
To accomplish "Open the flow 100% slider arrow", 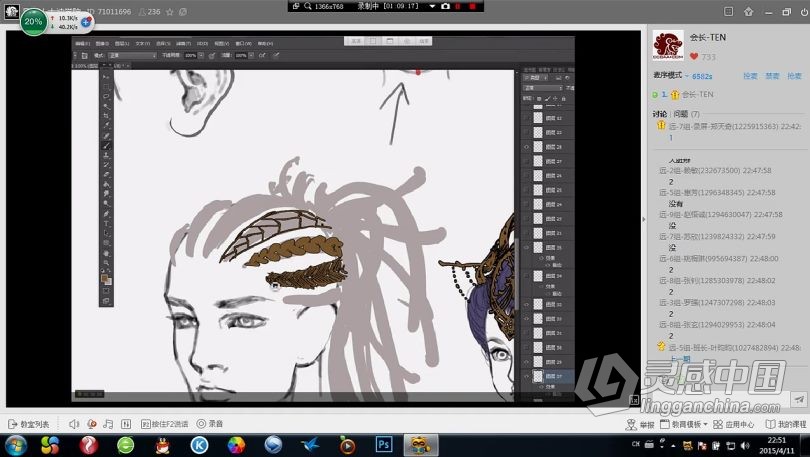I will (251, 55).
